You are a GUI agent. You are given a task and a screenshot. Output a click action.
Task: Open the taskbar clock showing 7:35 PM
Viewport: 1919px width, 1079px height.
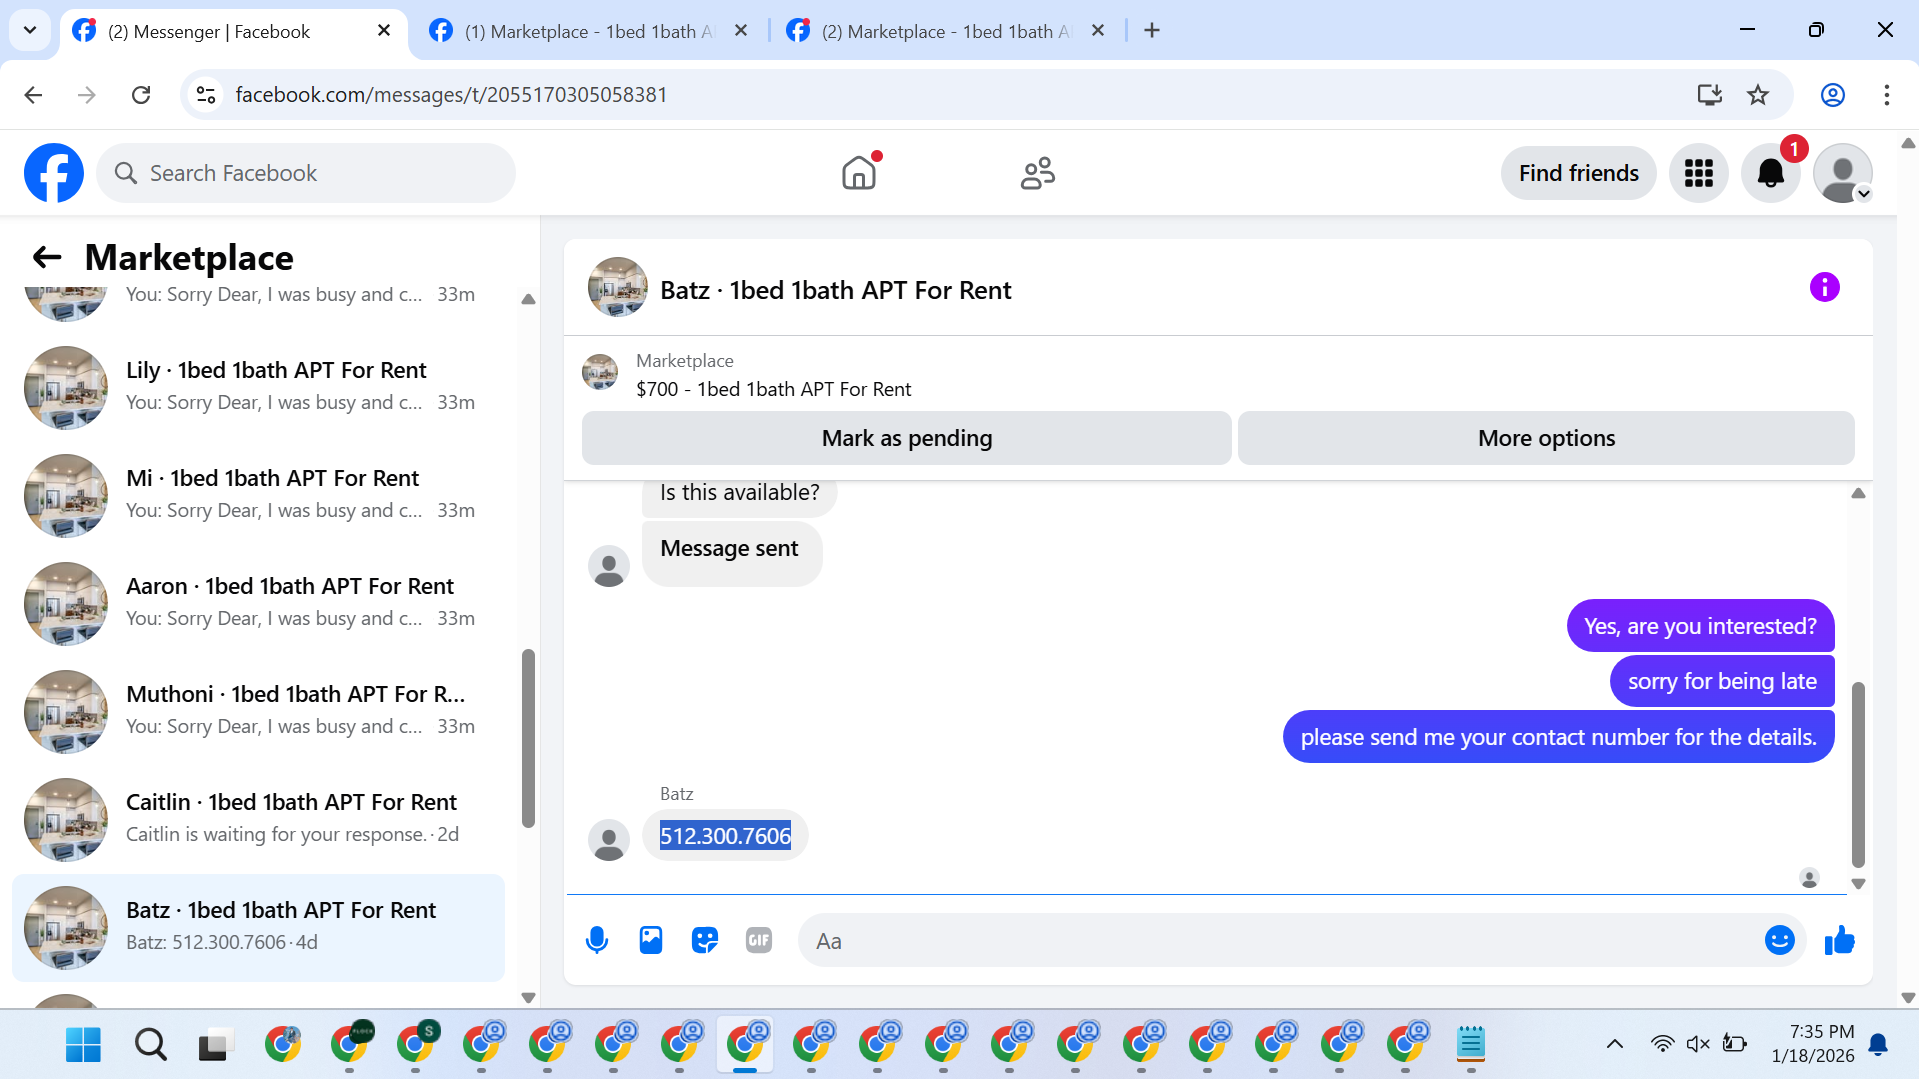(x=1812, y=1044)
